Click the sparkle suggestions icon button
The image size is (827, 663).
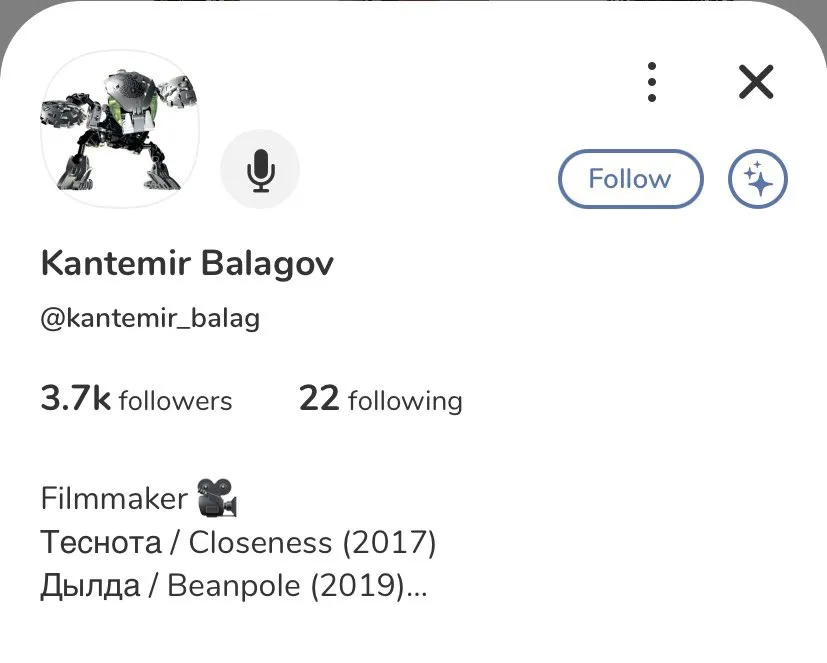coord(758,179)
